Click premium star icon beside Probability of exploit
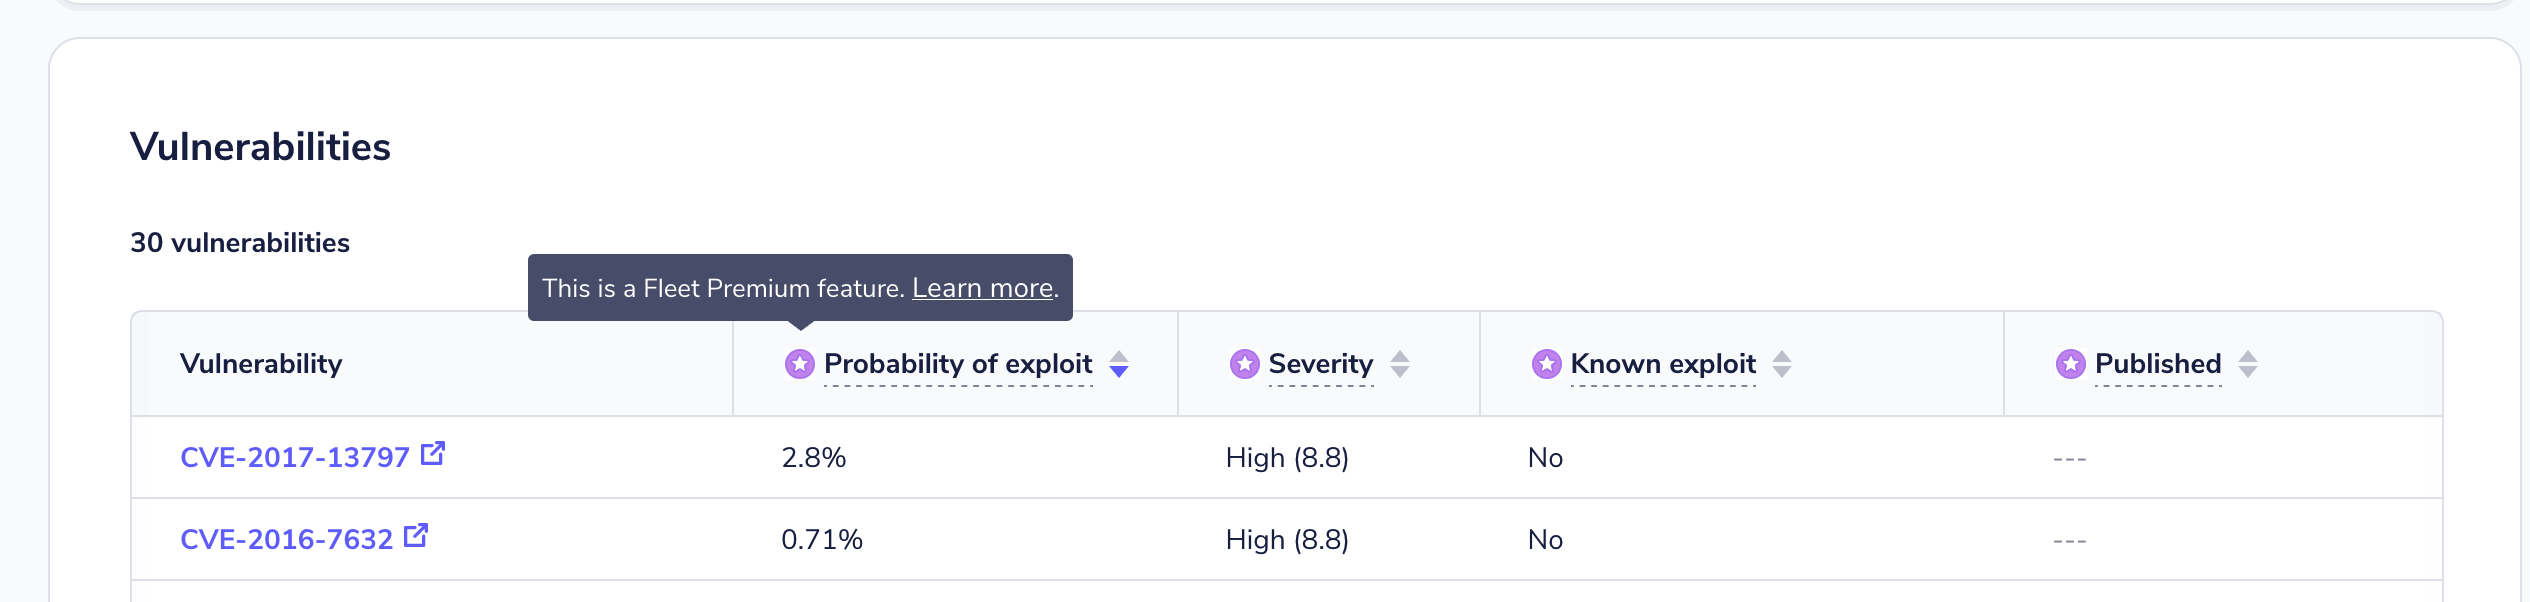The image size is (2530, 602). pyautogui.click(x=799, y=364)
